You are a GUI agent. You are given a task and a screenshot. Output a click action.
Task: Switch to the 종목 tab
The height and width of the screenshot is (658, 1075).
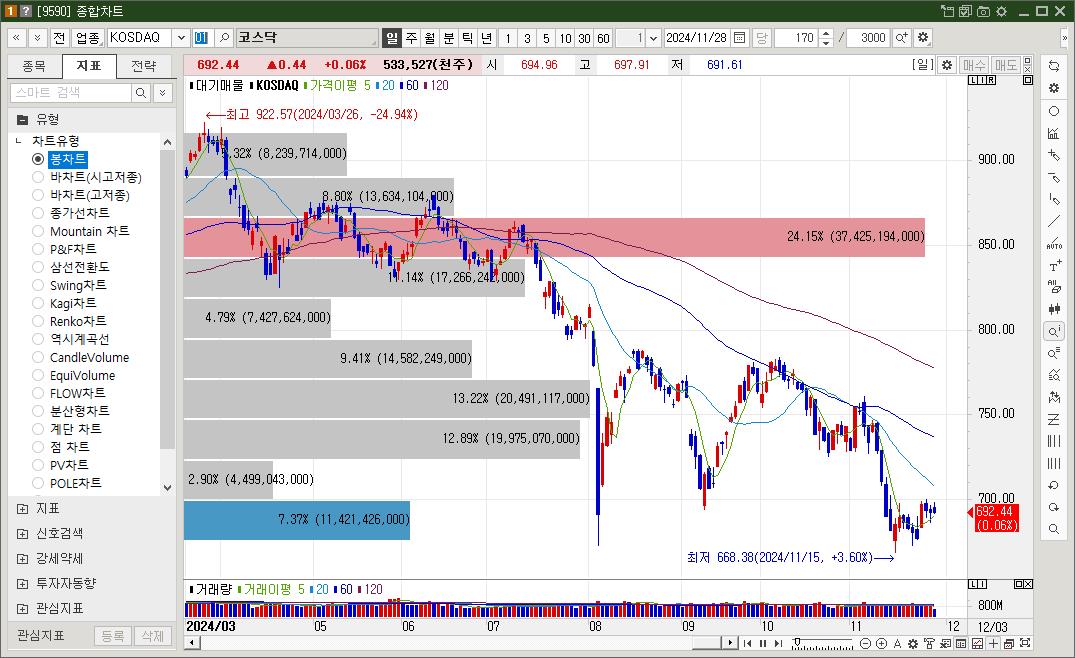pos(34,66)
